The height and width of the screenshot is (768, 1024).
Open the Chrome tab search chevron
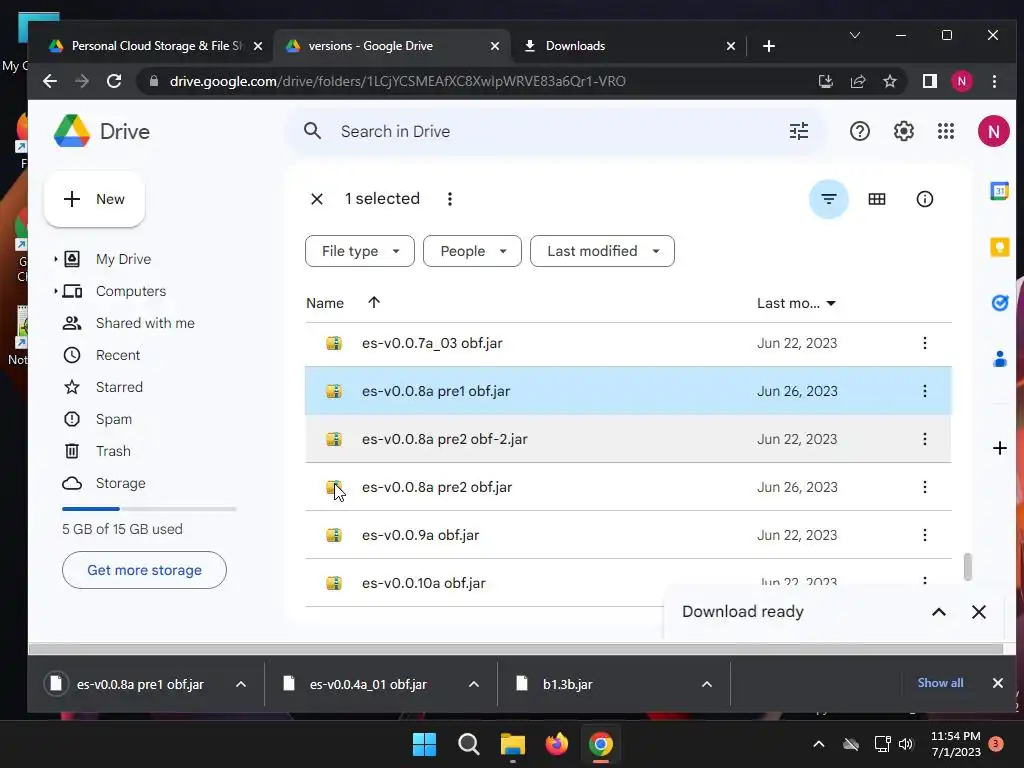point(854,35)
